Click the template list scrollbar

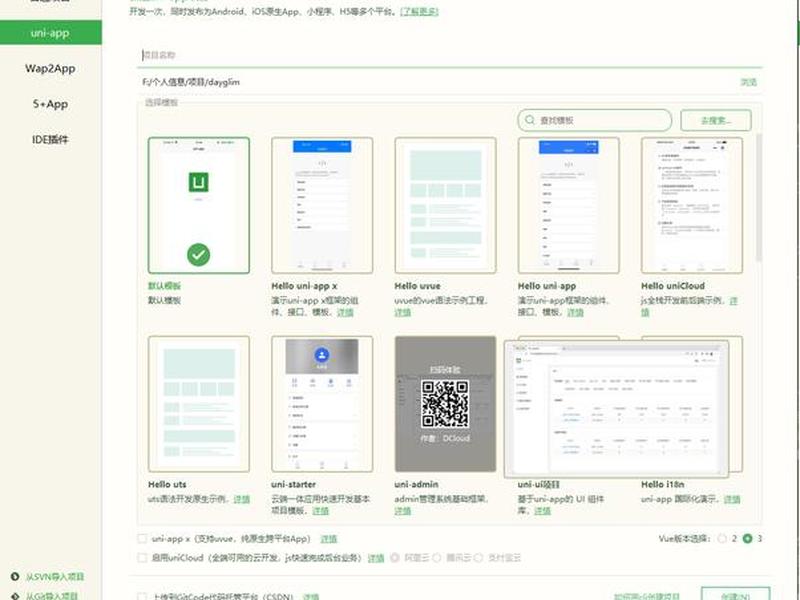[759, 198]
